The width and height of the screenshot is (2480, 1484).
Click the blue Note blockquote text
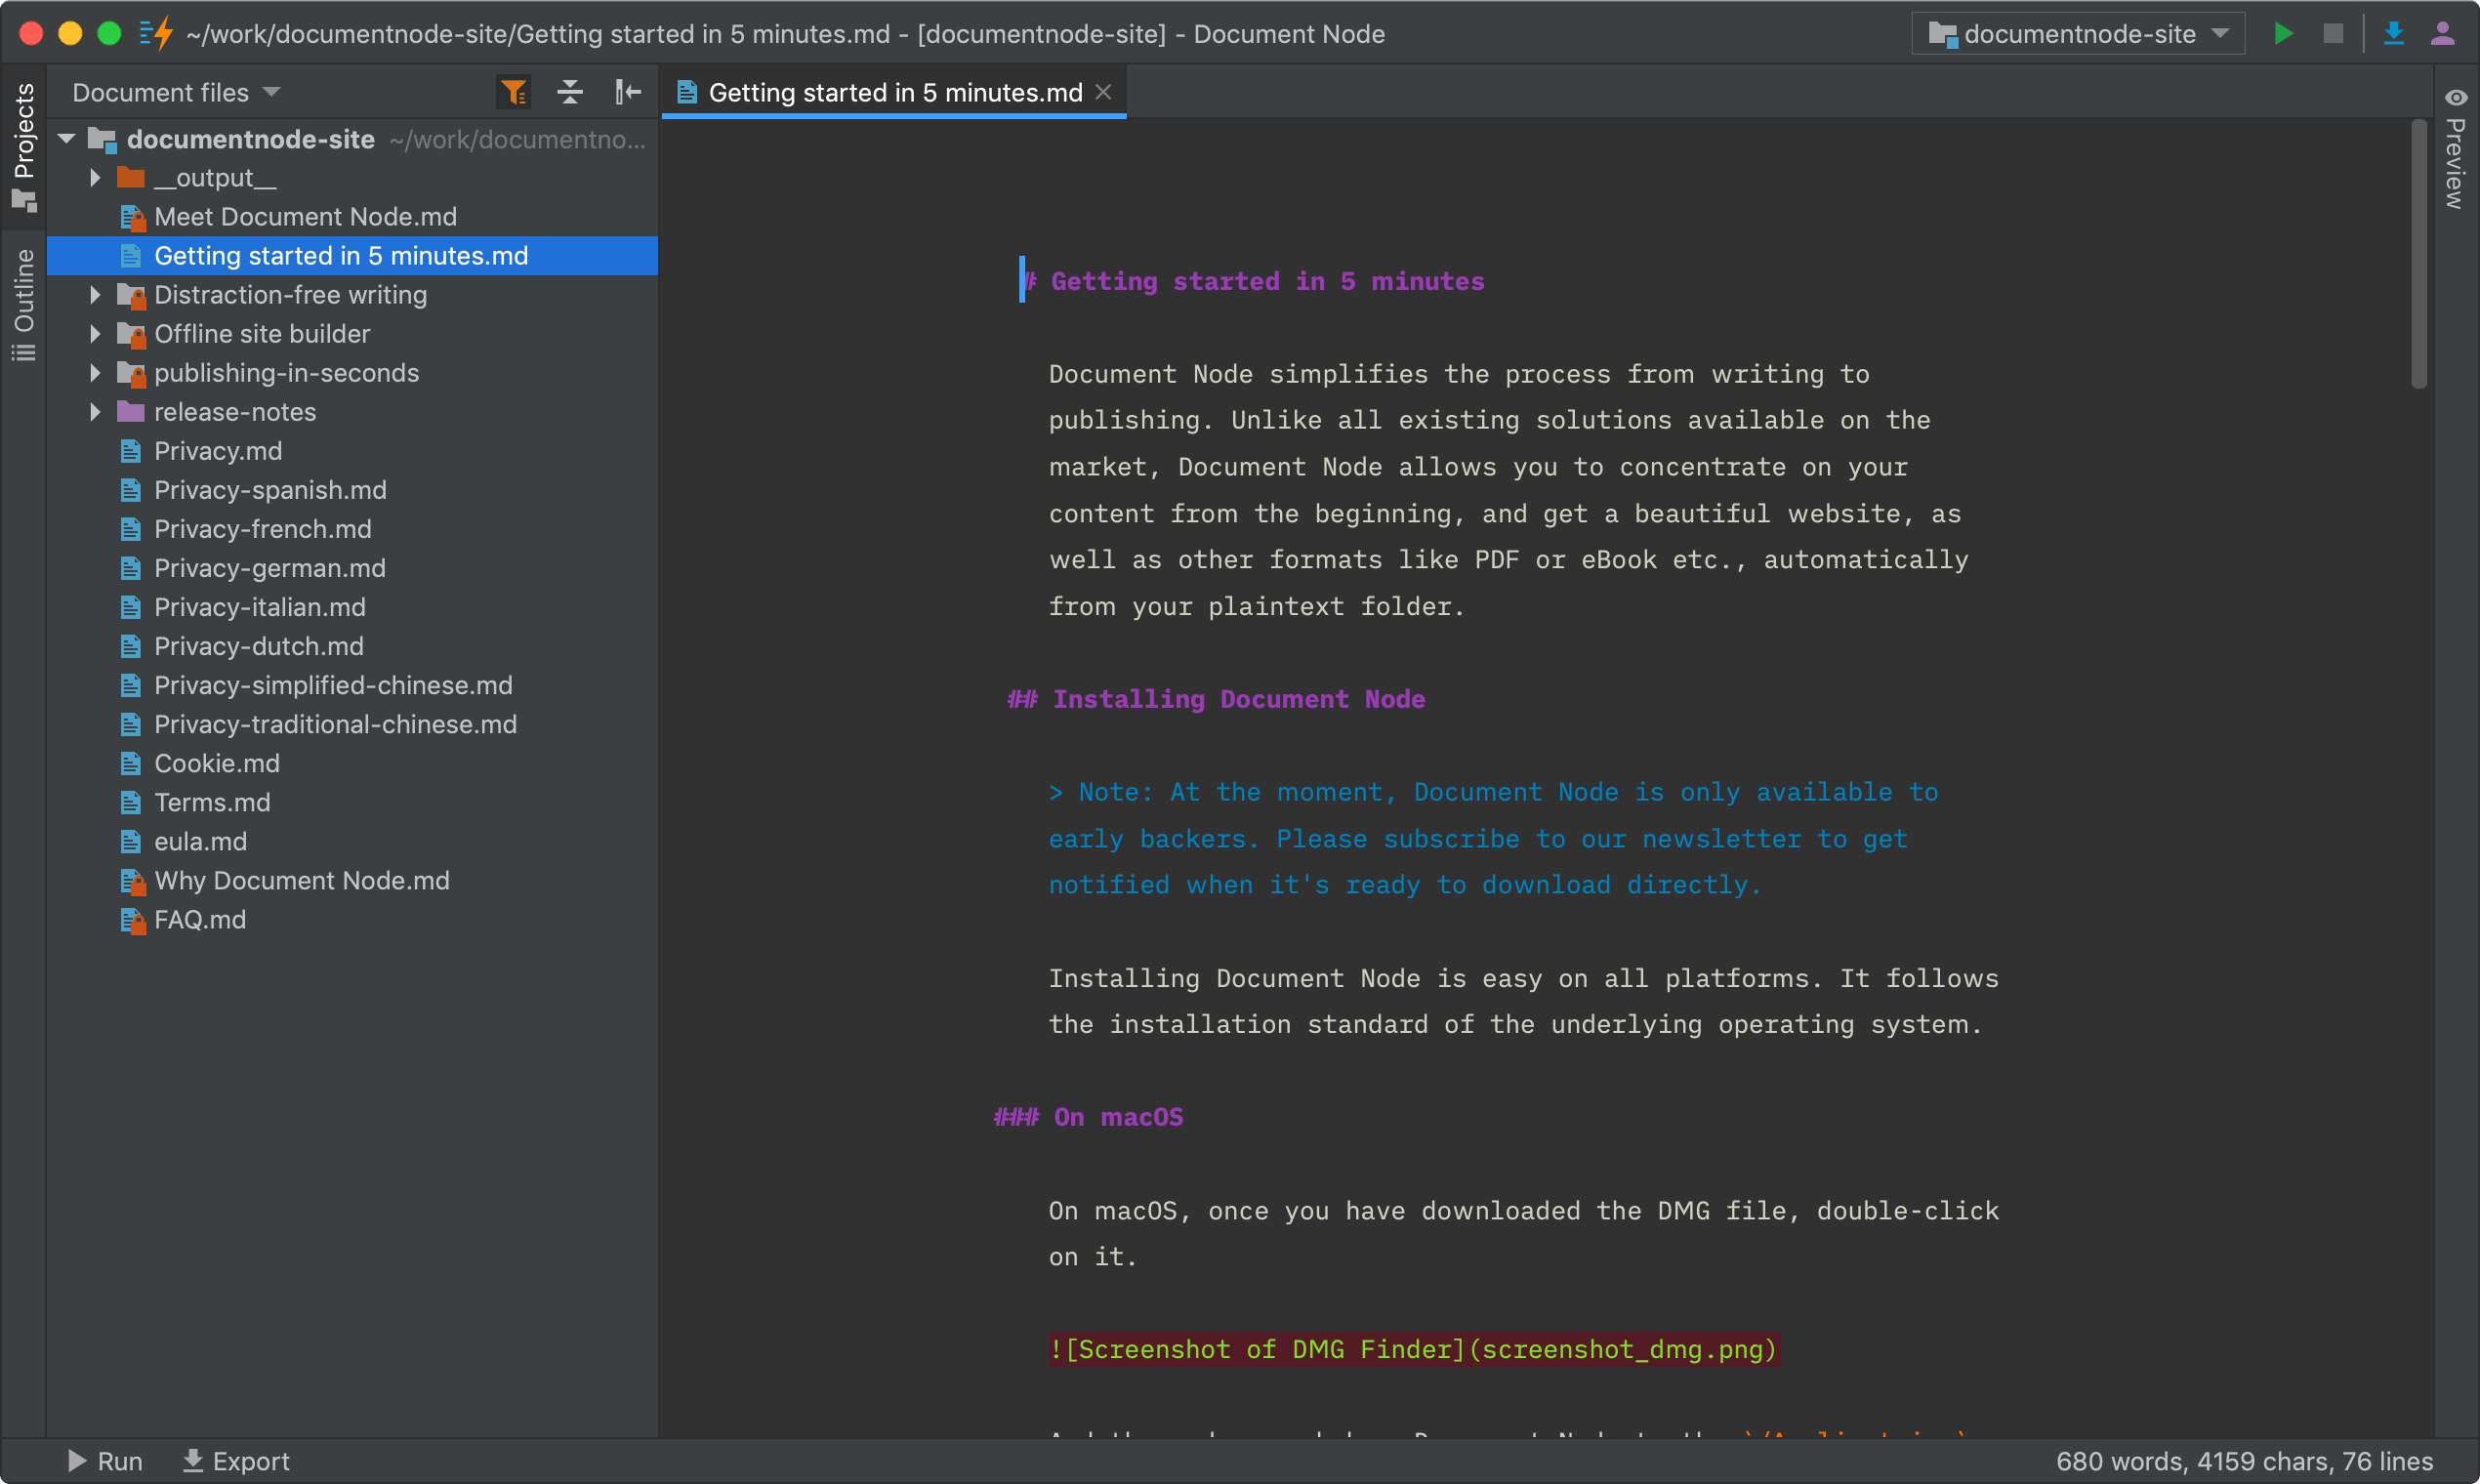pos(1494,839)
